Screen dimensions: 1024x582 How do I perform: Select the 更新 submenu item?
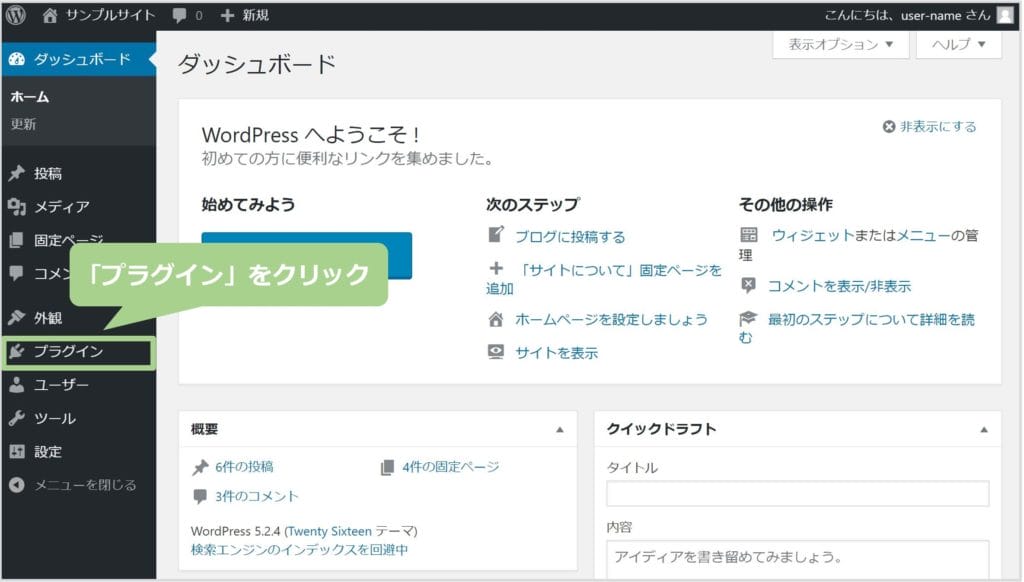pos(24,125)
